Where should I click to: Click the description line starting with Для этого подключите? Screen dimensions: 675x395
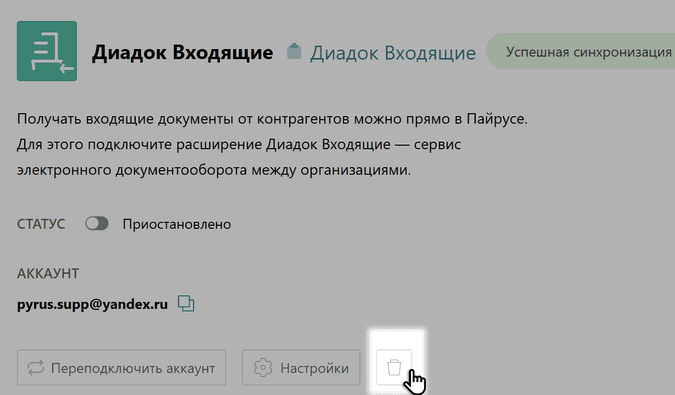pos(239,144)
